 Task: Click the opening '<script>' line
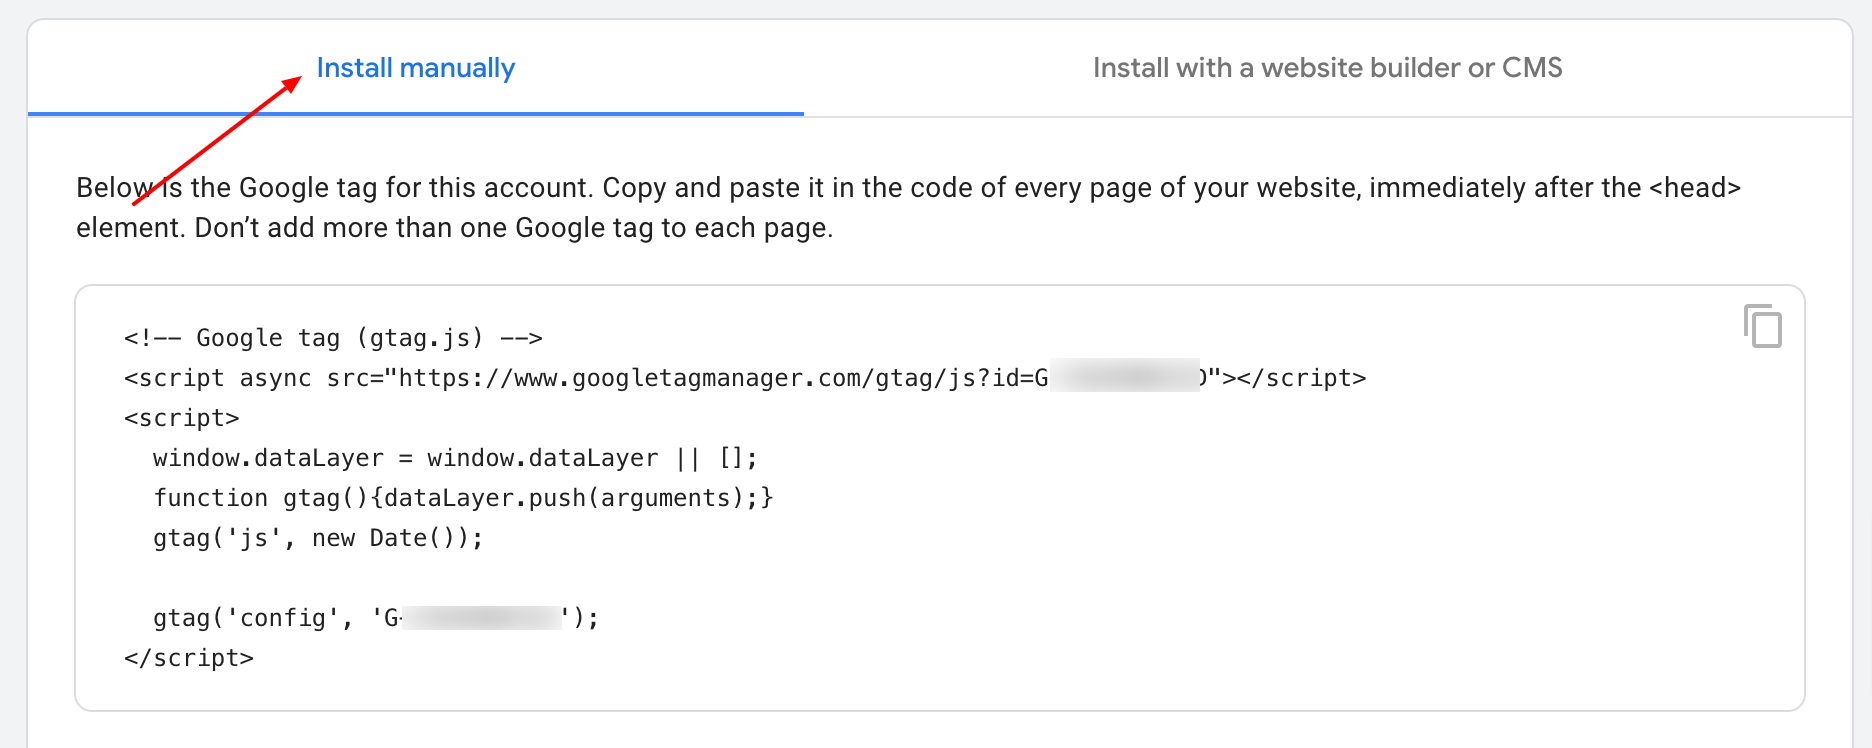point(182,418)
